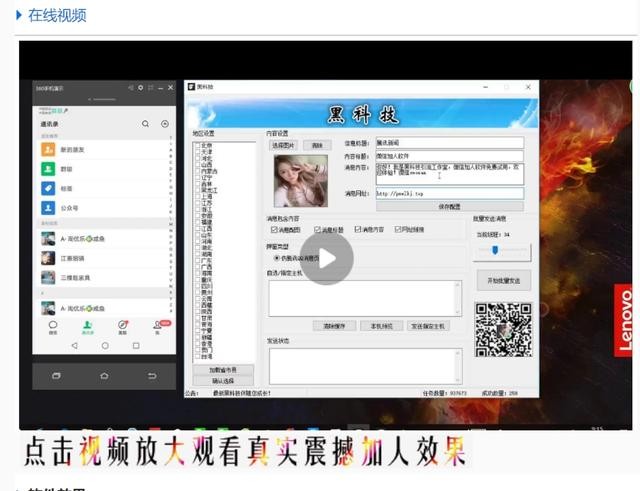
Task: Click the 保存配置 button
Action: point(449,206)
